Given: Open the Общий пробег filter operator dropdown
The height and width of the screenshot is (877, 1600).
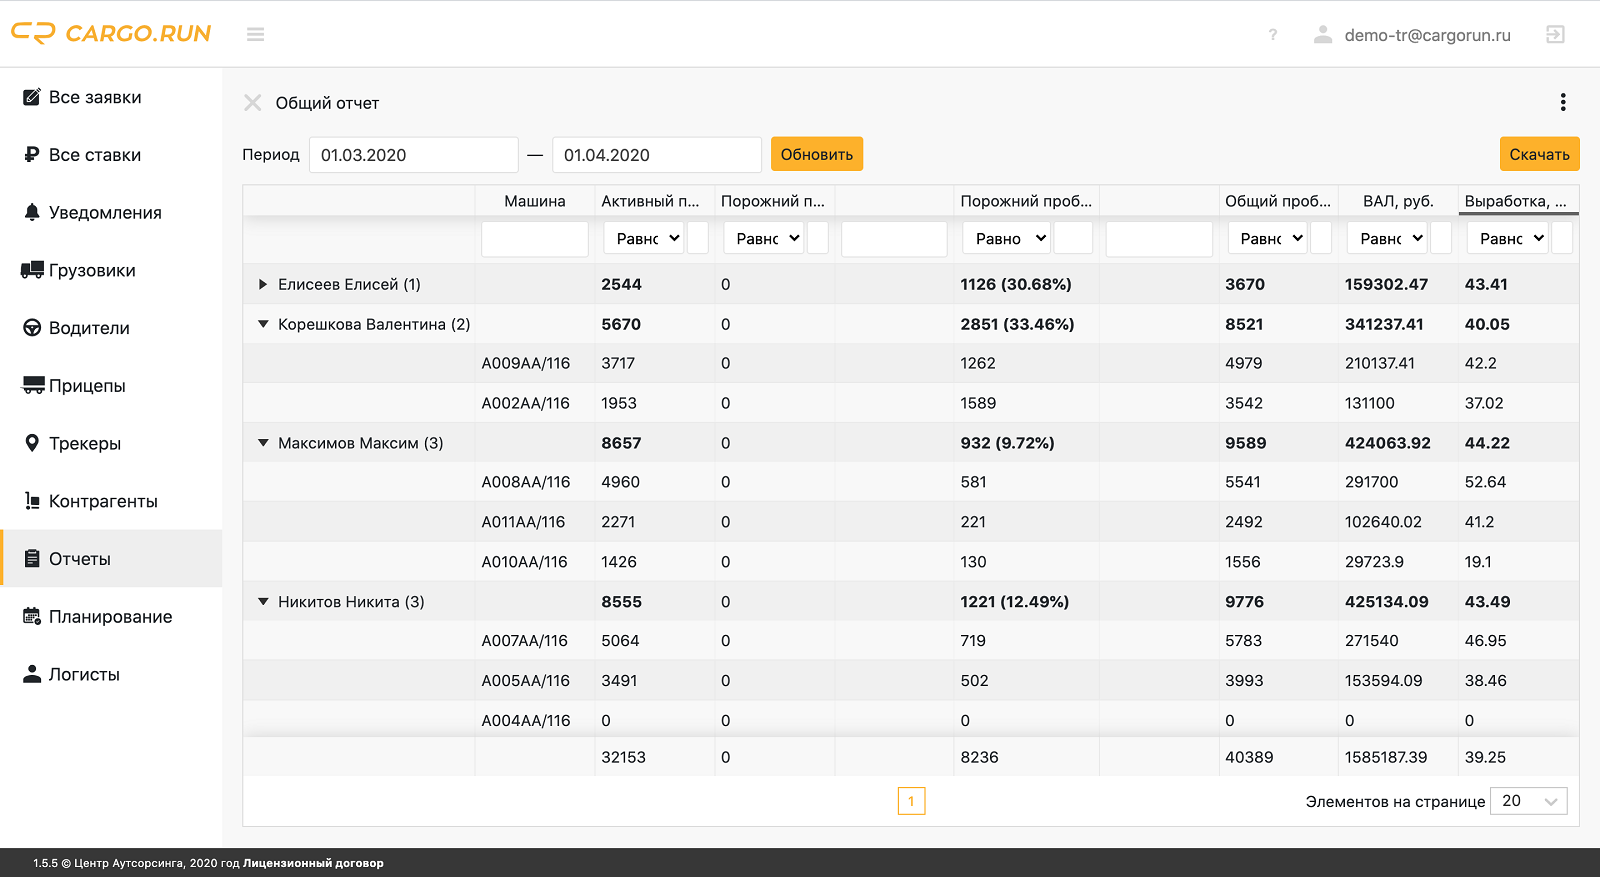Looking at the screenshot, I should click(1267, 238).
